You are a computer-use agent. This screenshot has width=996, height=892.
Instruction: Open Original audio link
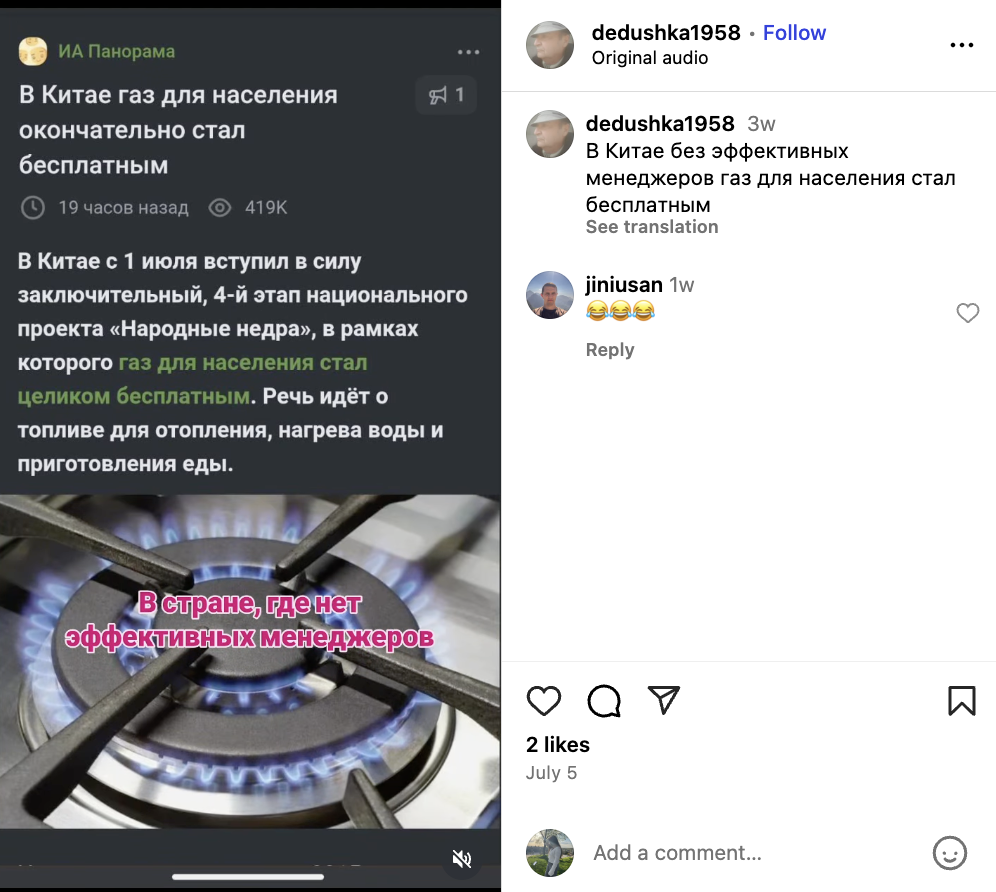pos(650,58)
